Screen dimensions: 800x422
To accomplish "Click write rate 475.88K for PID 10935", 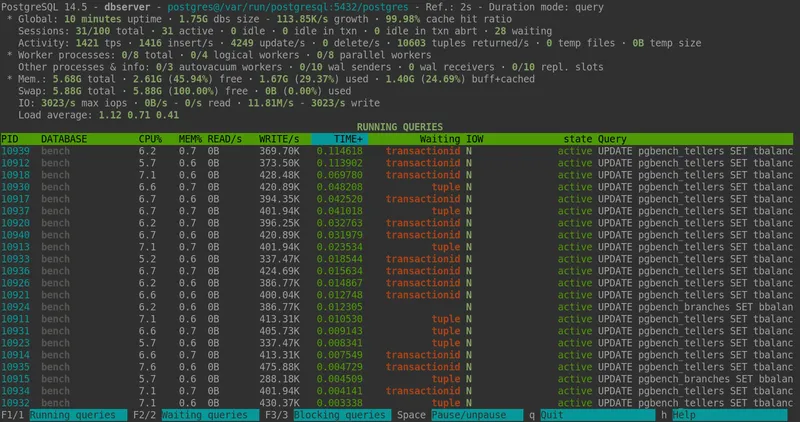I will pos(279,367).
